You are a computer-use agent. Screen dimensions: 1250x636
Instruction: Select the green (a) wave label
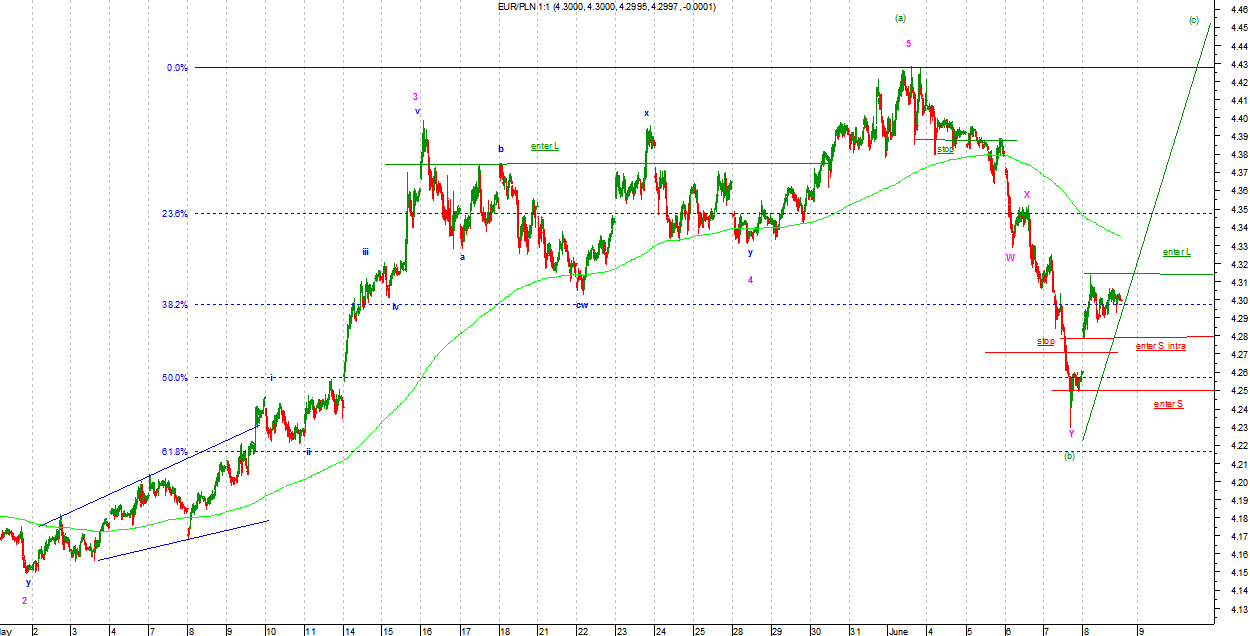click(900, 18)
